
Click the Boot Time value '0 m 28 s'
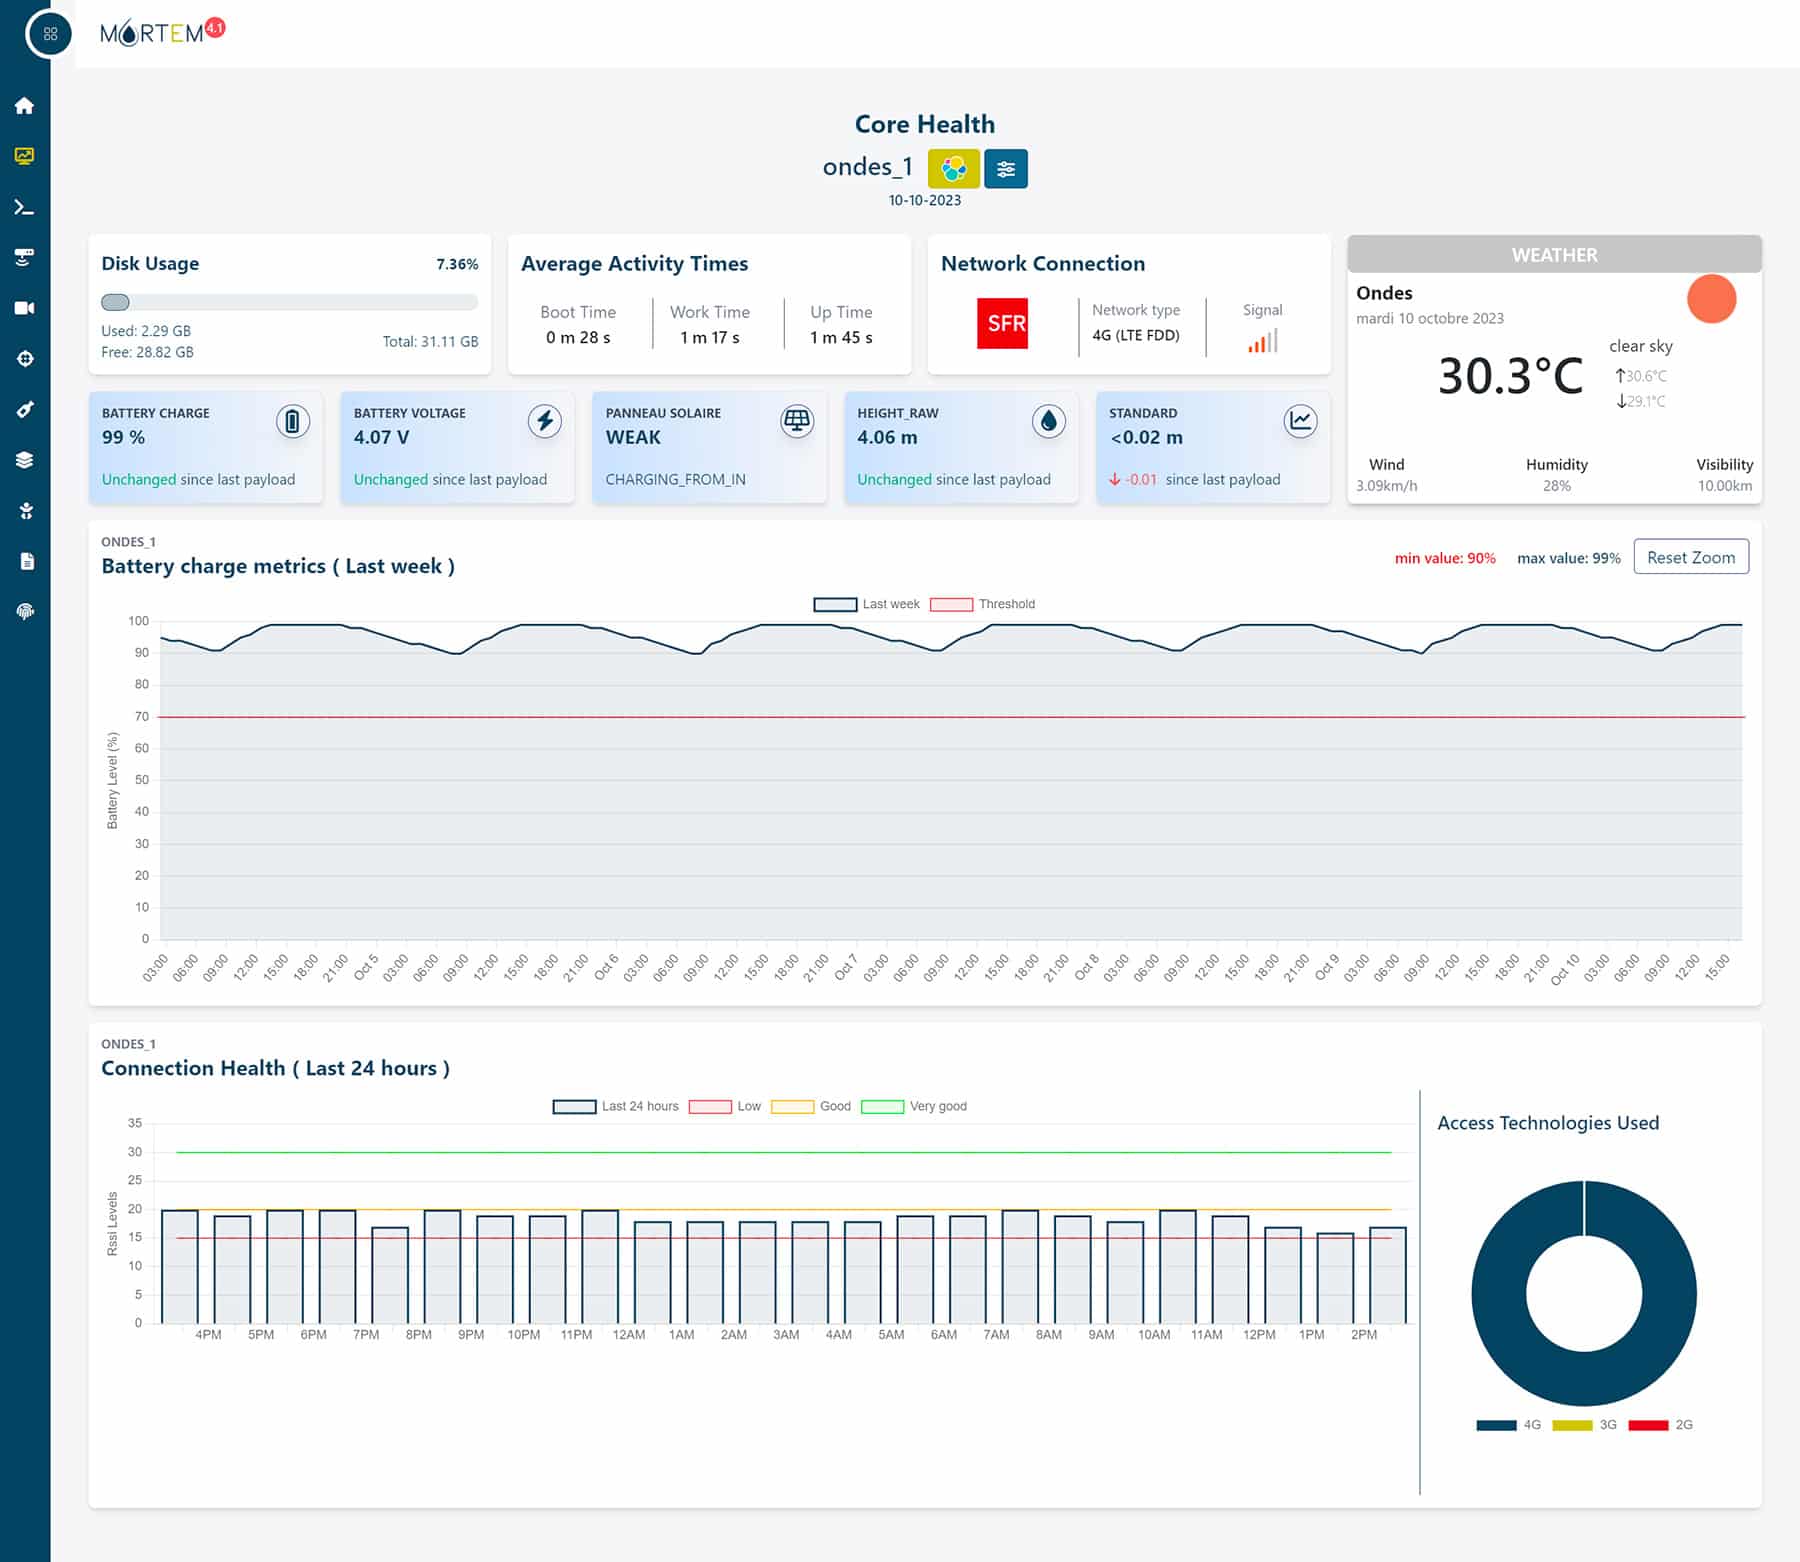pyautogui.click(x=578, y=337)
